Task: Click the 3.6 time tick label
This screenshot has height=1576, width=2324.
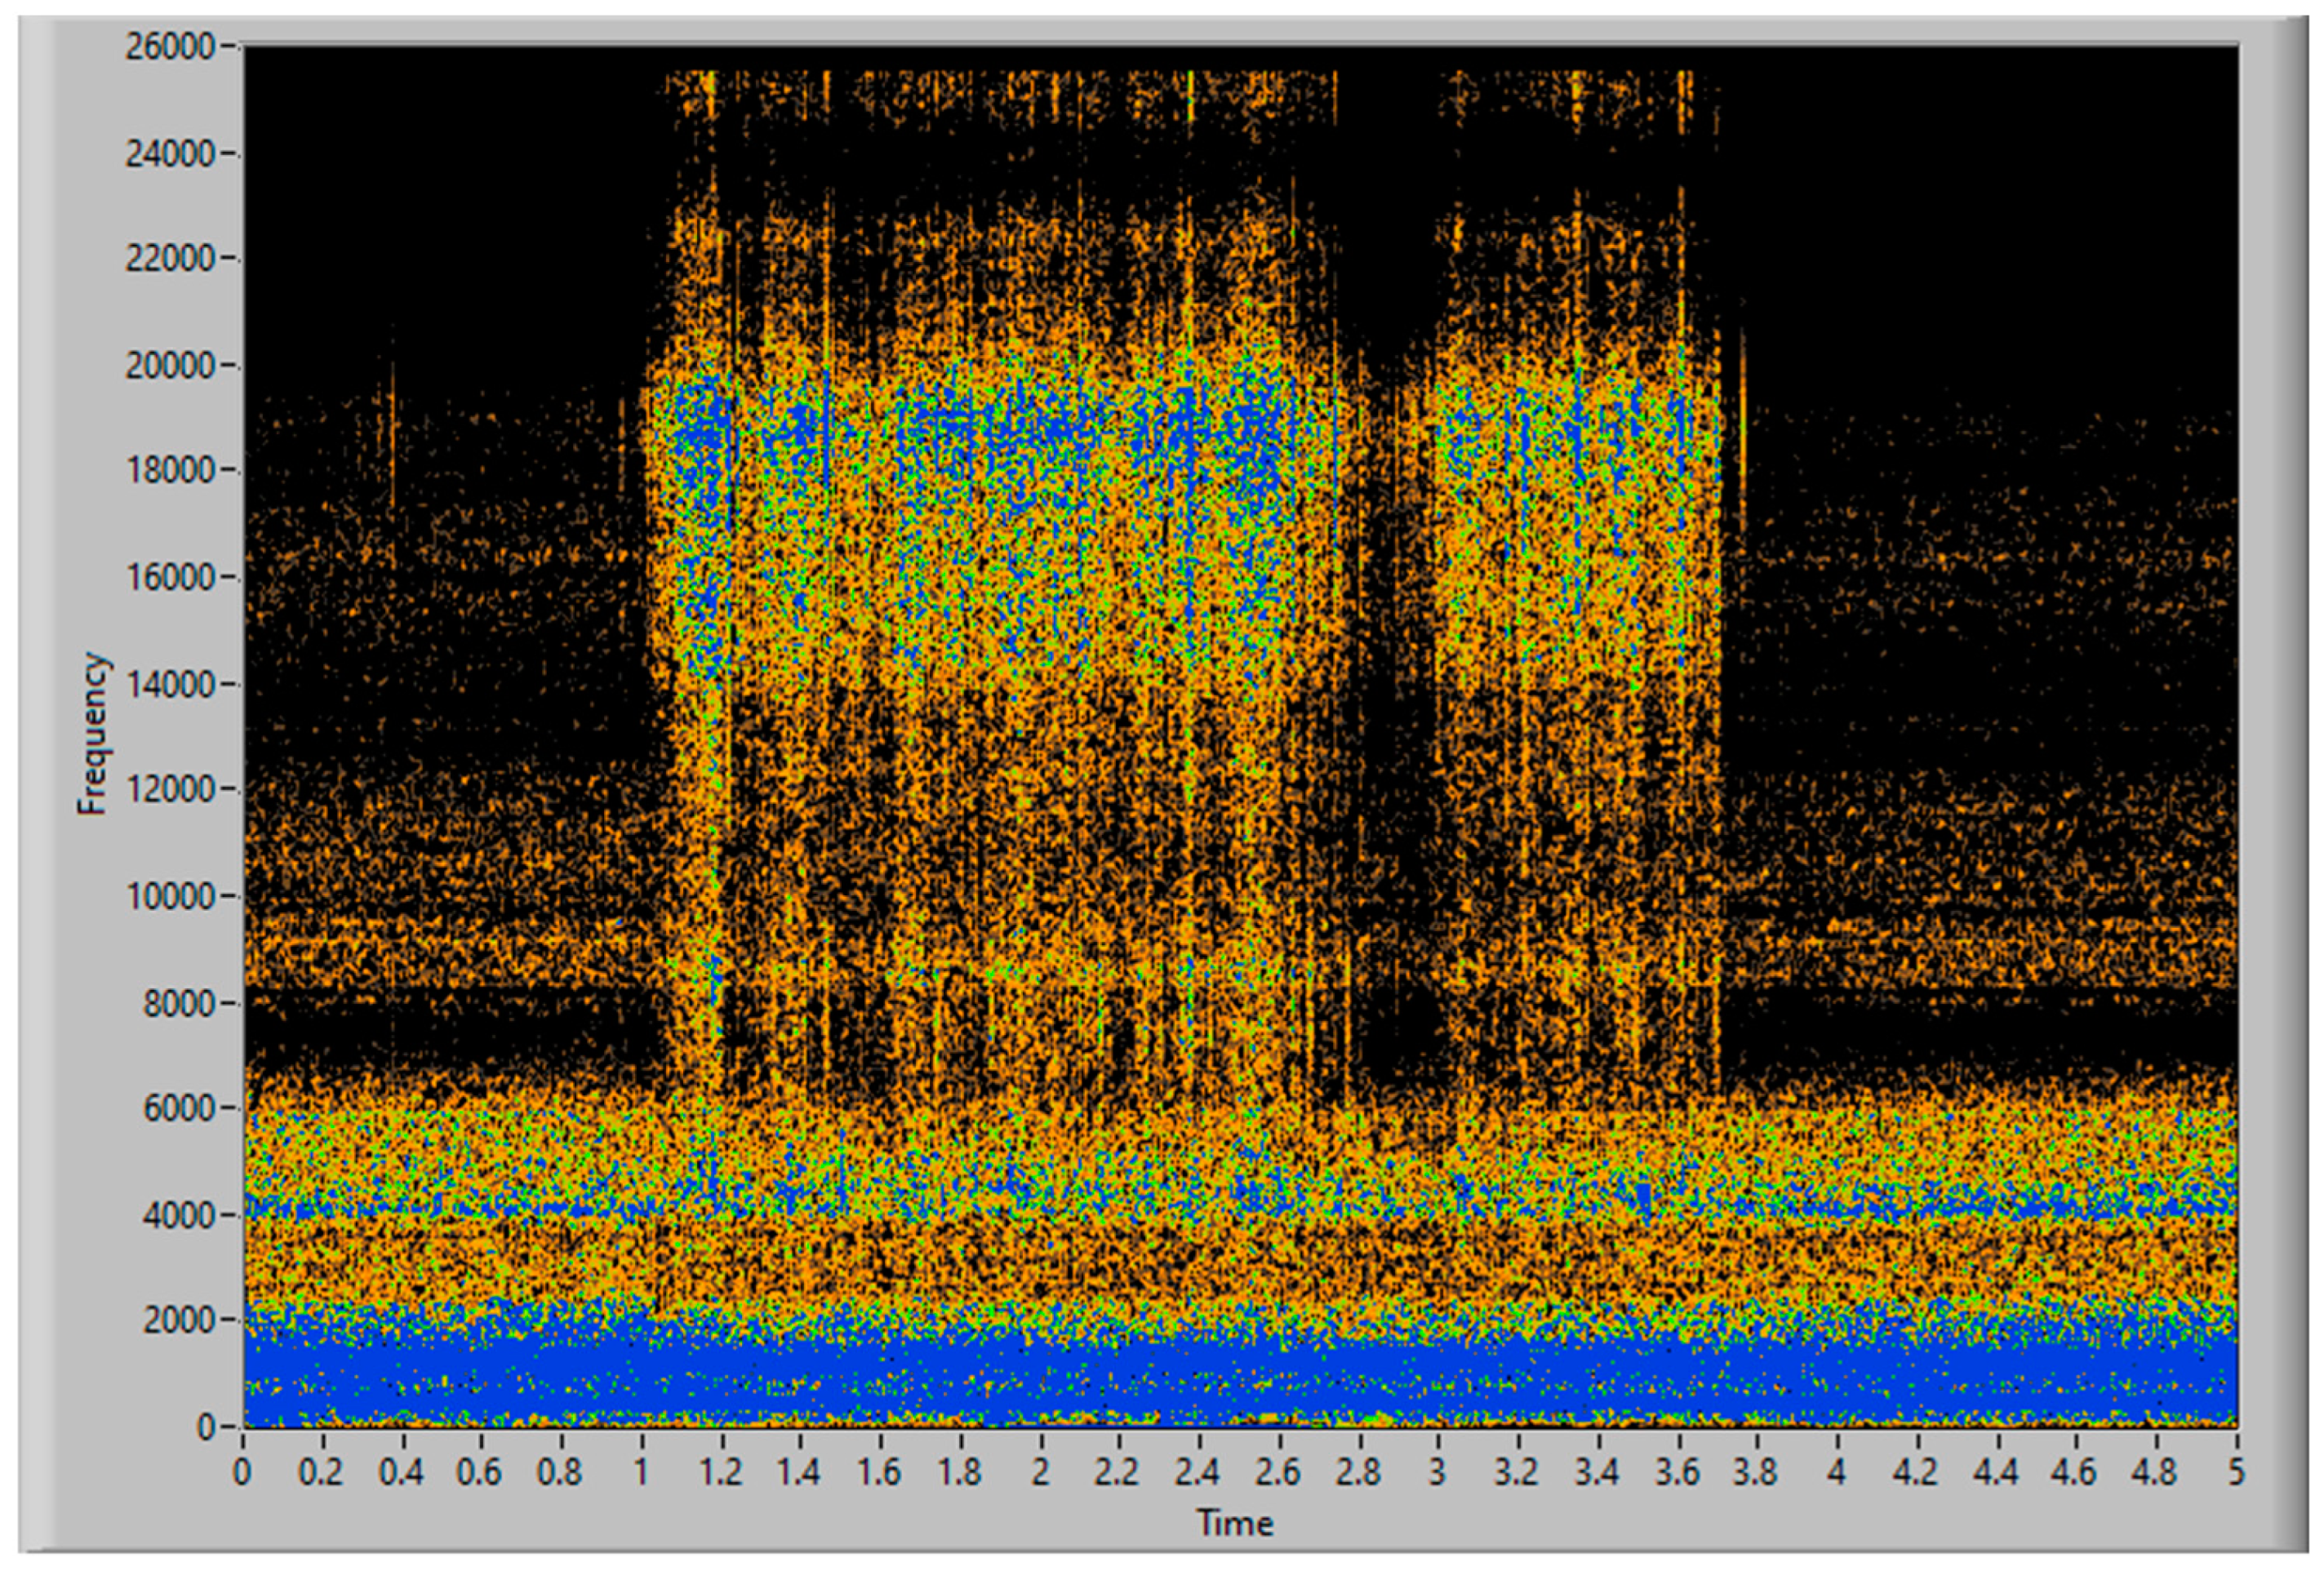Action: pyautogui.click(x=1676, y=1473)
